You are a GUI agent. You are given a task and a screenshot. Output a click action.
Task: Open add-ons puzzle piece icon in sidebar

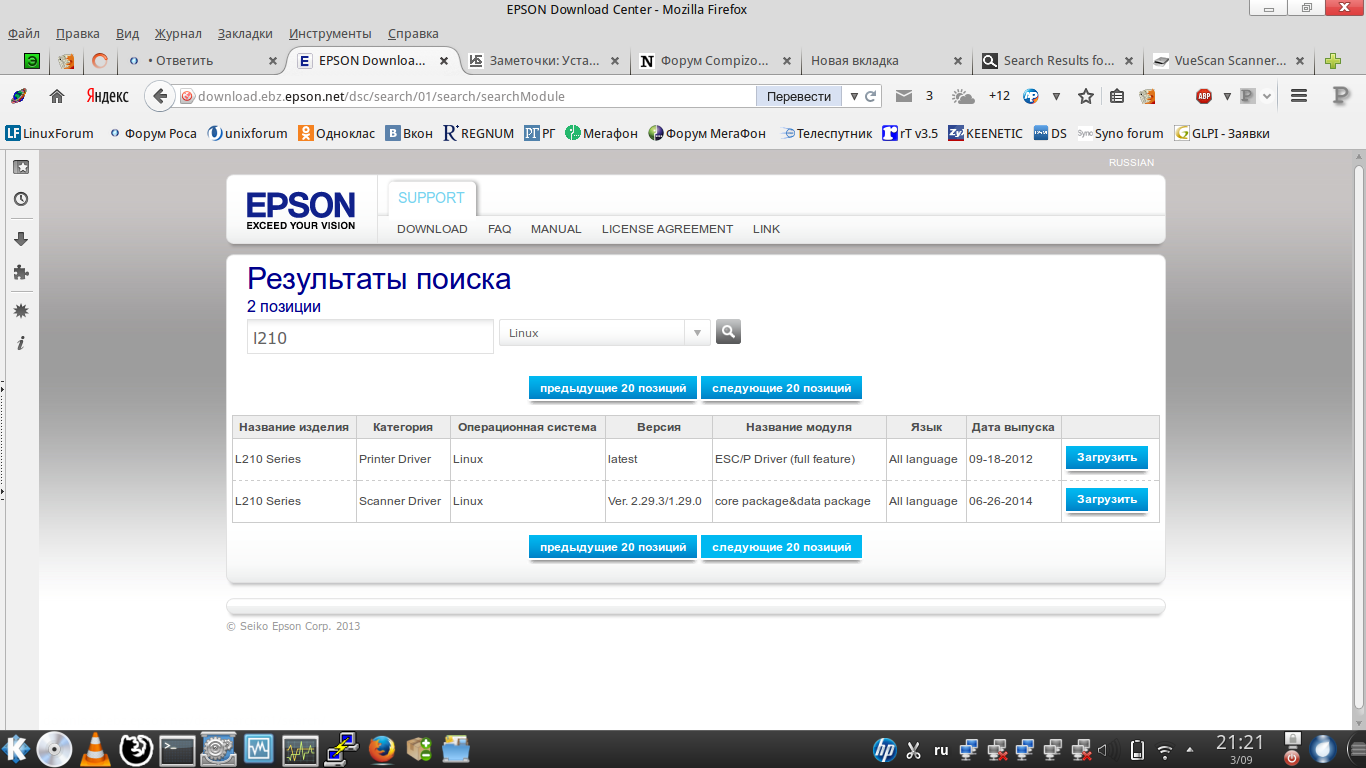coord(21,271)
